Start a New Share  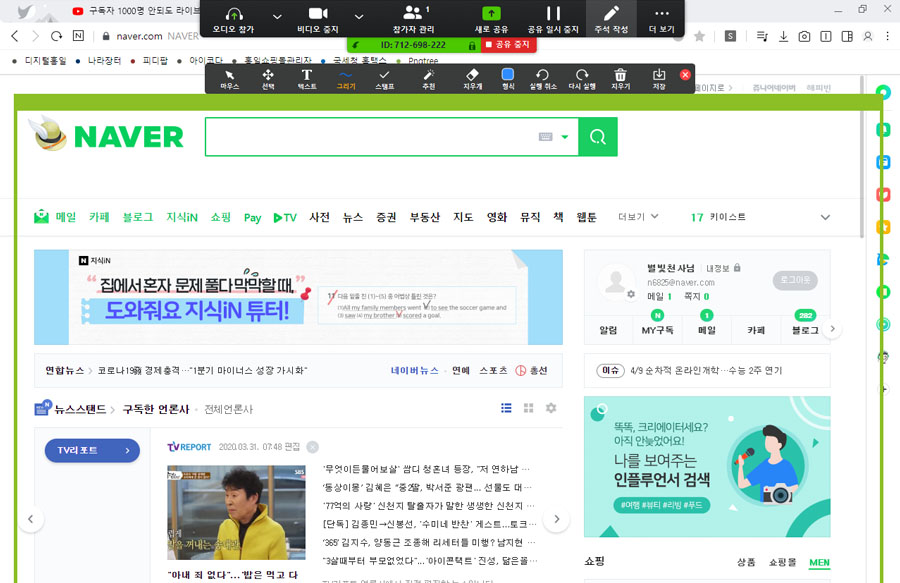491,19
